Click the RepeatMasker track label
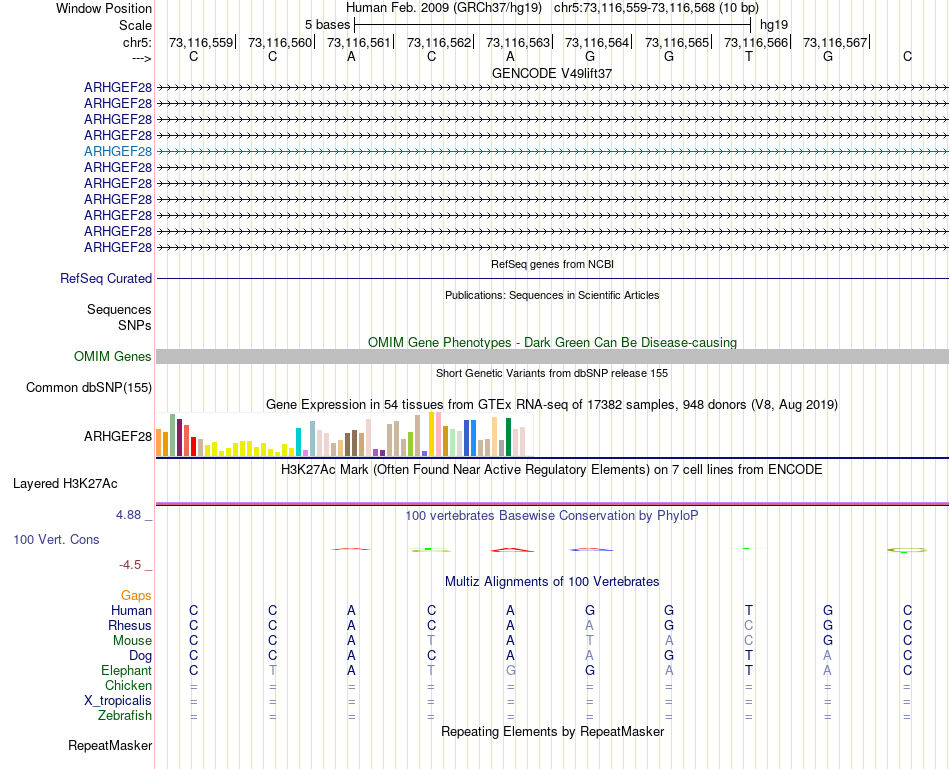Viewport: 950px width, 769px height. click(110, 745)
